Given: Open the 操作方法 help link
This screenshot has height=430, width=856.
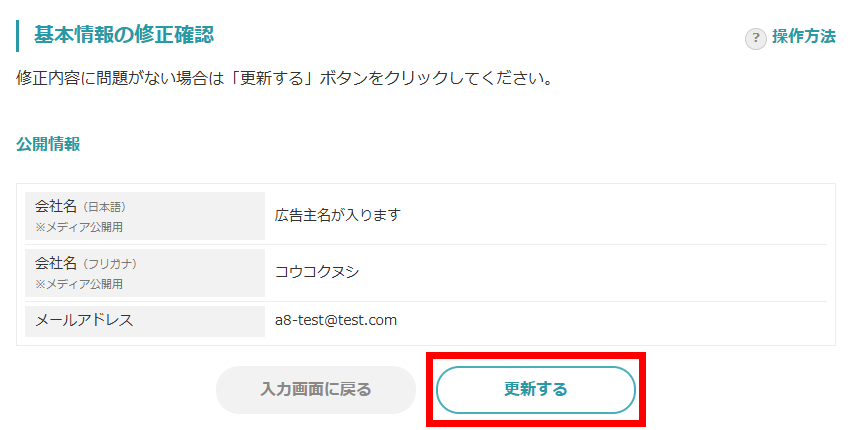Looking at the screenshot, I should coord(803,37).
